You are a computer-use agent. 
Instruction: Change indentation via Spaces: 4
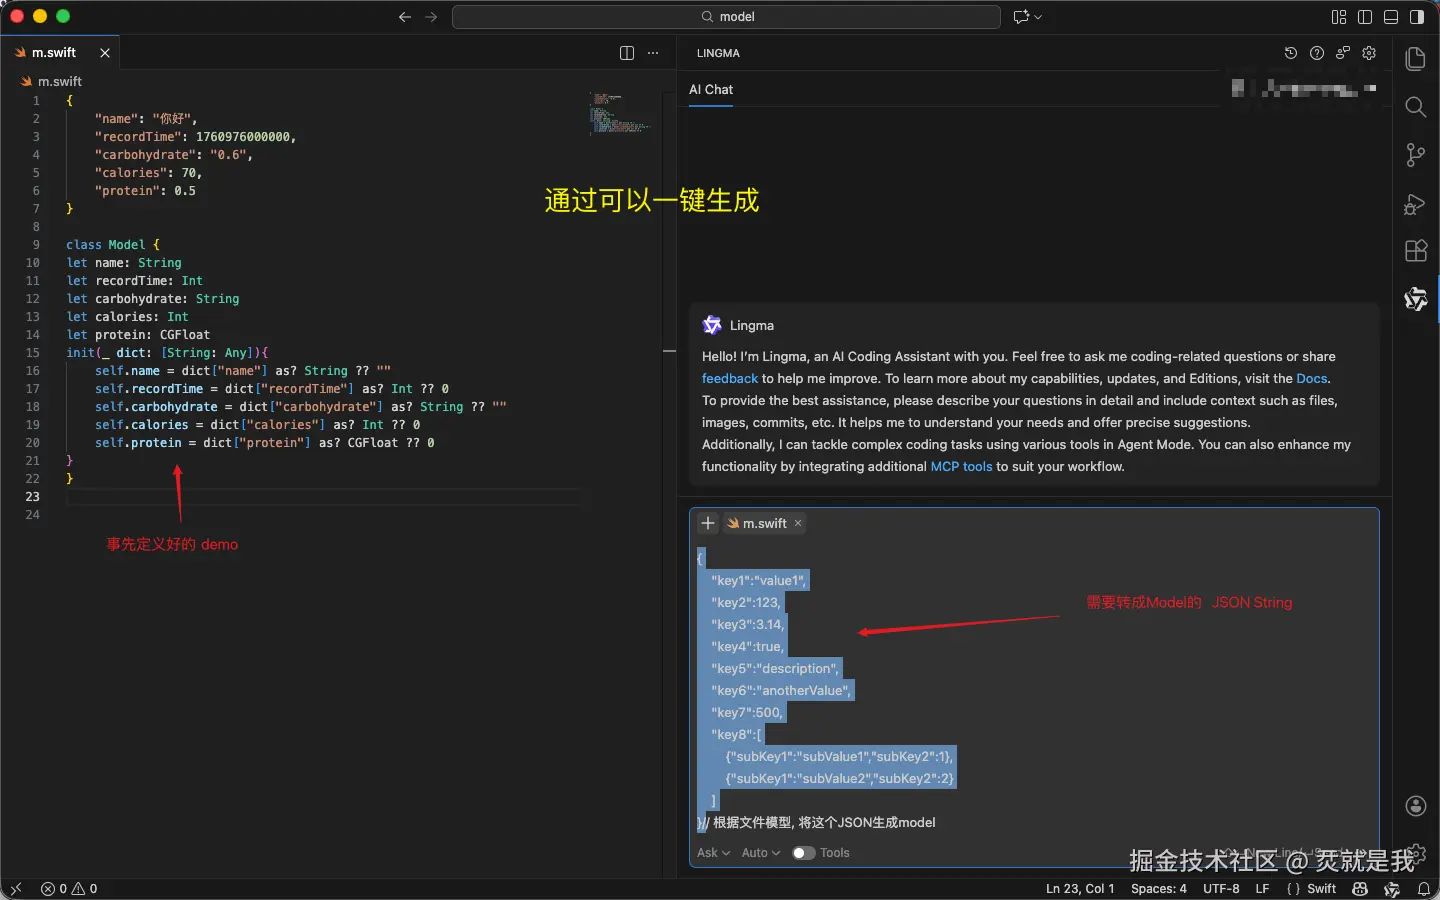pos(1159,889)
